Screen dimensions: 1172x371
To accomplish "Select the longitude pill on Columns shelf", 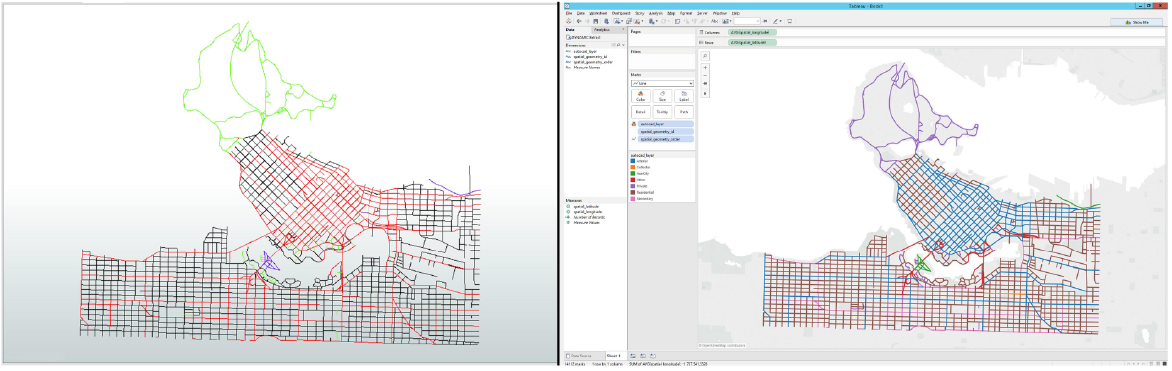I will (753, 33).
